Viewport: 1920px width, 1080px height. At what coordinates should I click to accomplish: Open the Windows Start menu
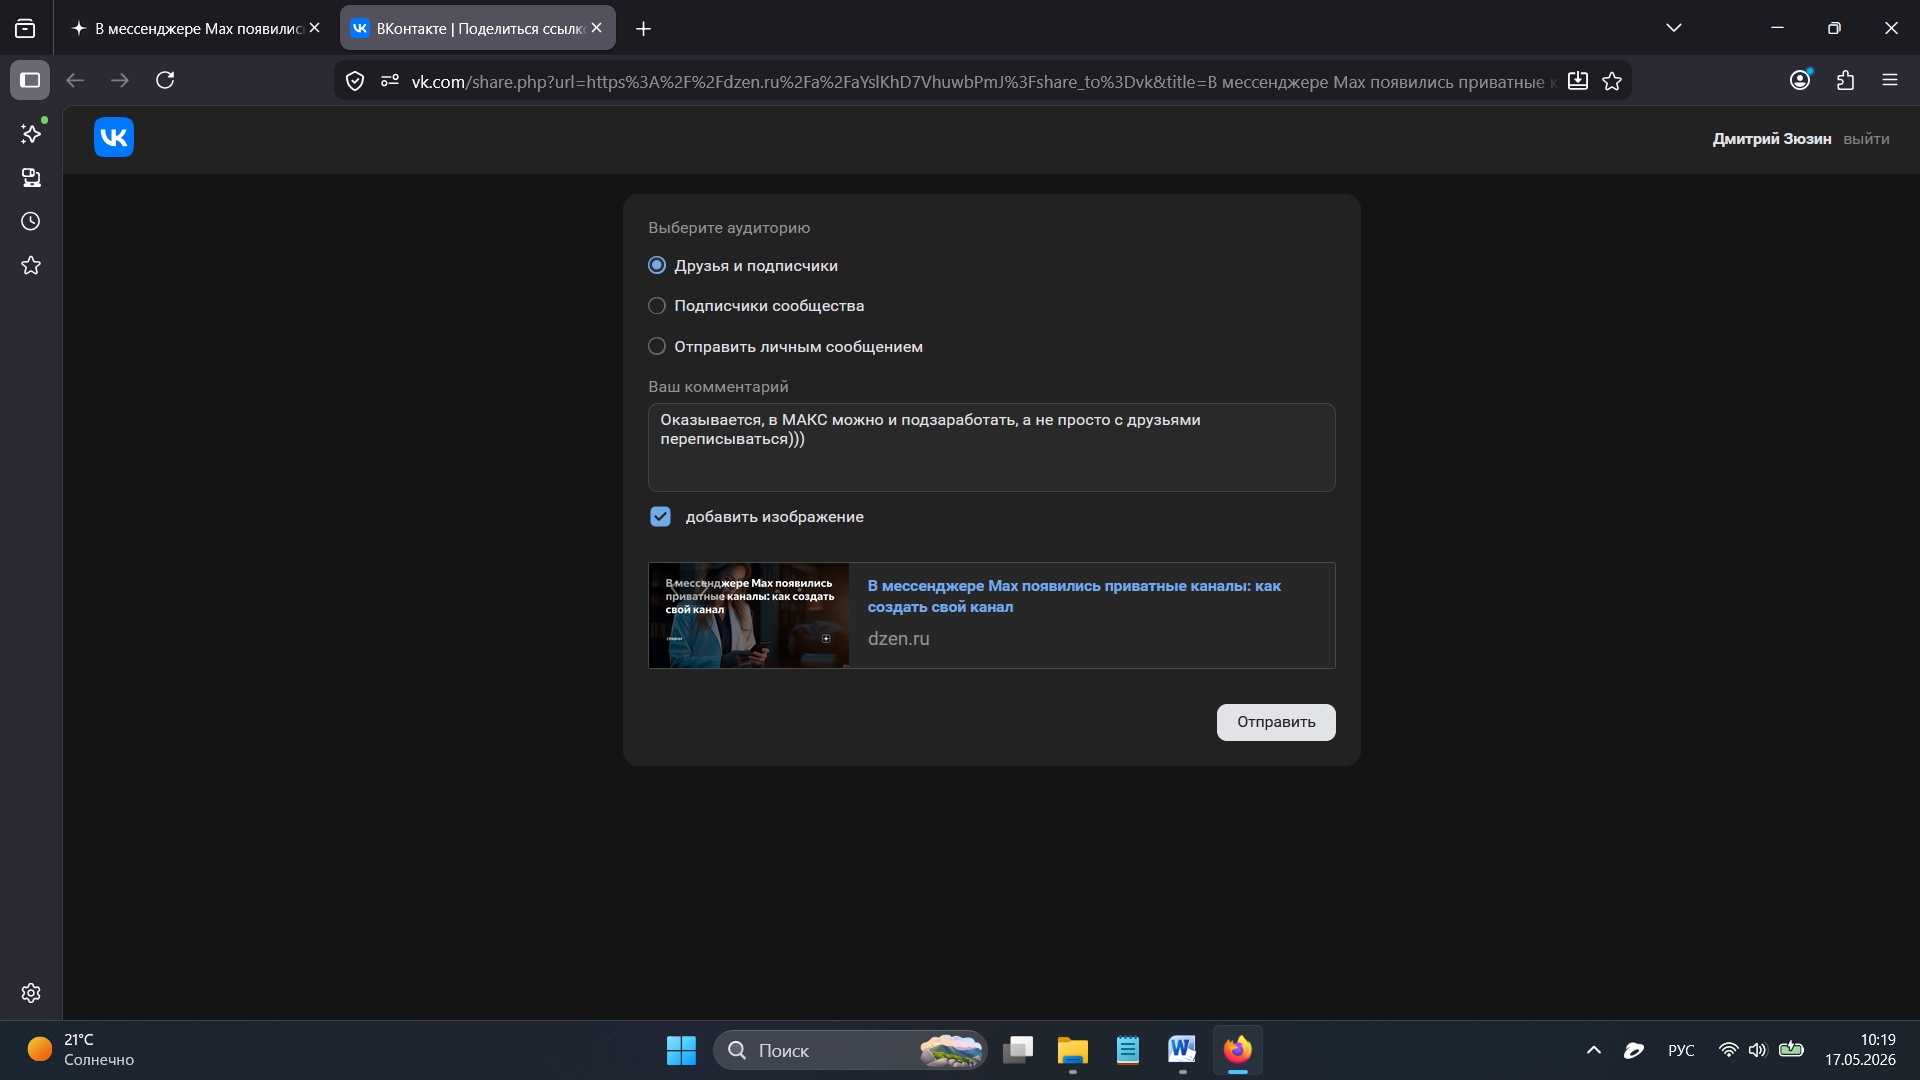[x=681, y=1050]
